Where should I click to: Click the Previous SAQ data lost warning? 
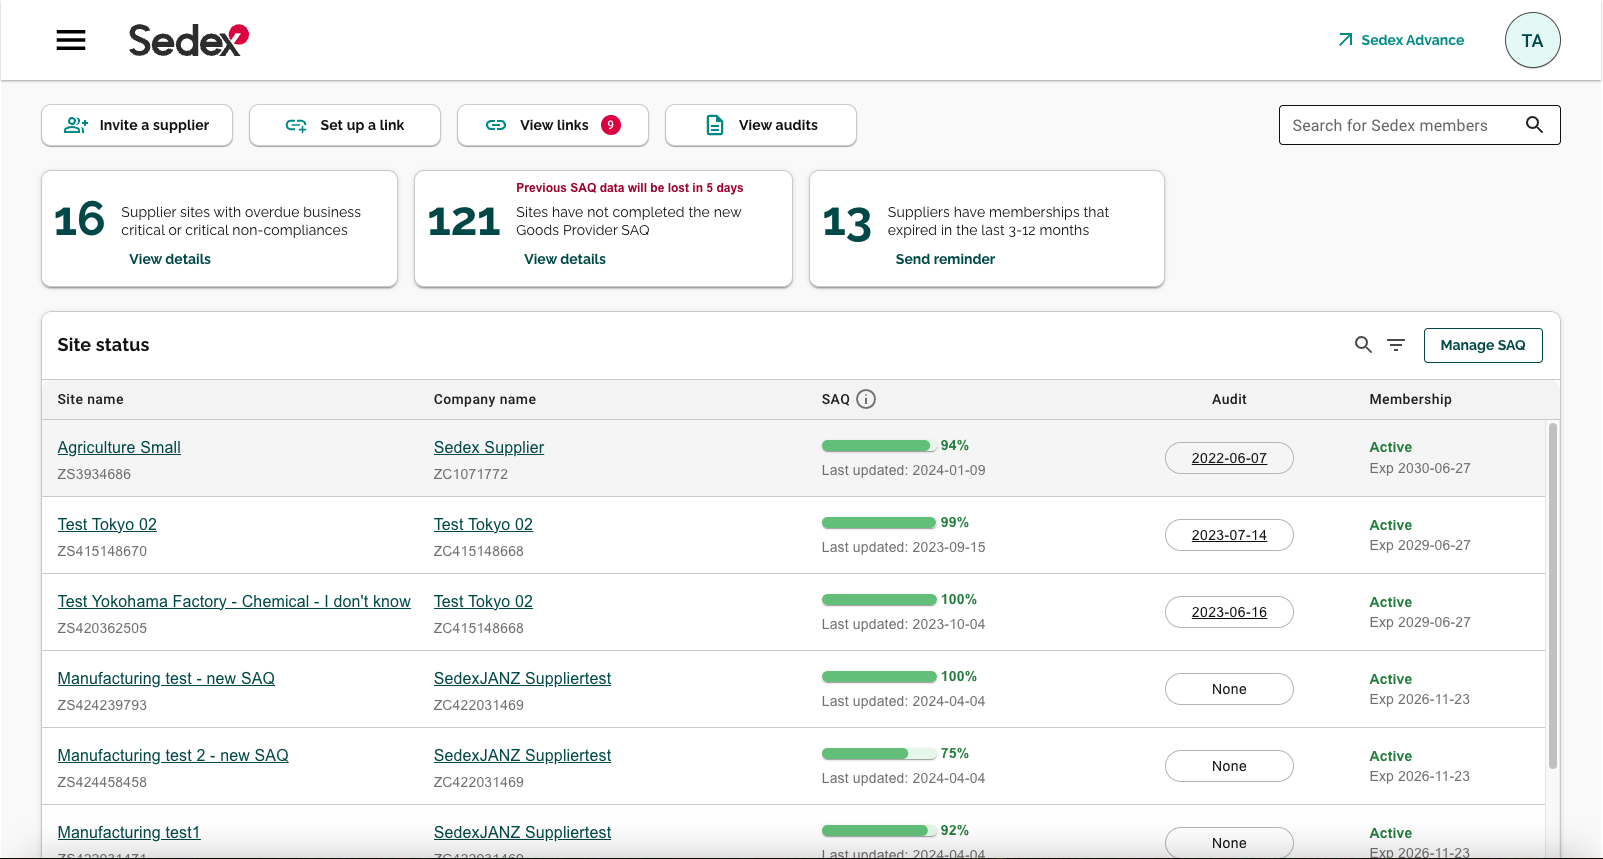pyautogui.click(x=630, y=188)
